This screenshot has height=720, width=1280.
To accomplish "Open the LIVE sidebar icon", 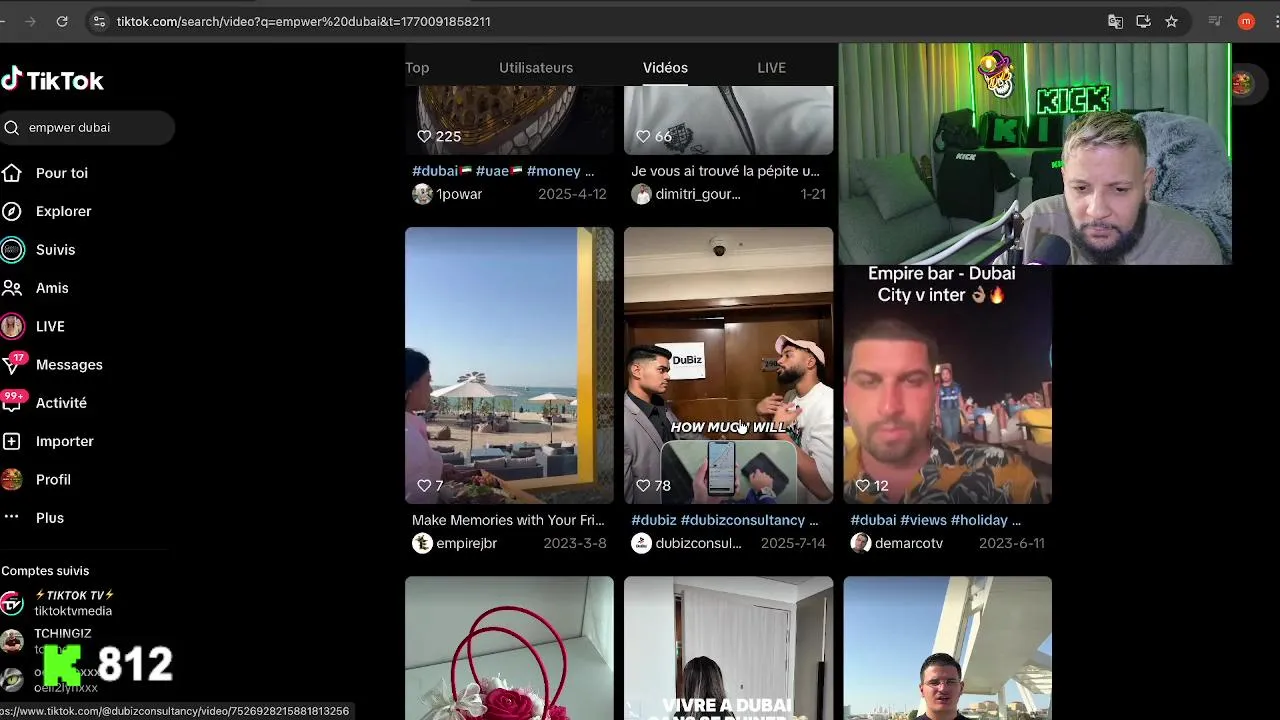I will (12, 326).
